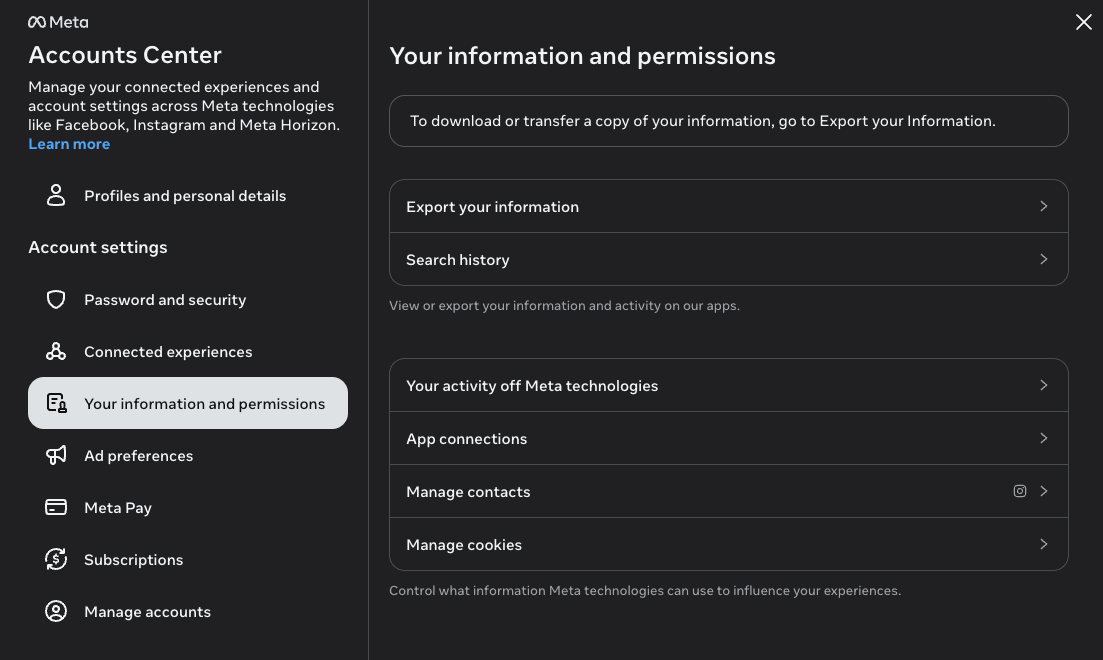Click chevron on App connections row
Image resolution: width=1103 pixels, height=660 pixels.
click(1044, 438)
